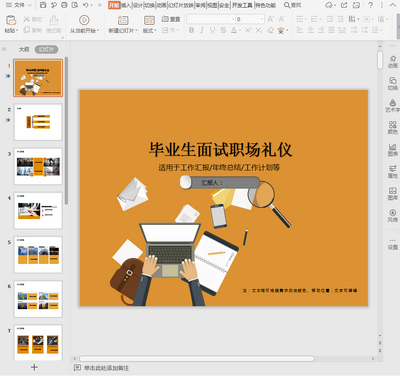The height and width of the screenshot is (376, 400).
Task: Toggle Subscript formatting
Action: (x=259, y=30)
